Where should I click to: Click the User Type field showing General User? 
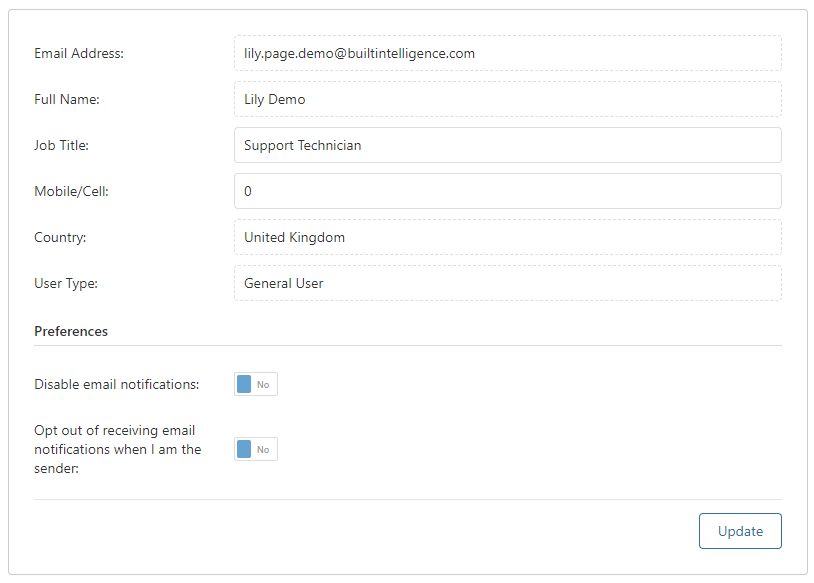tap(508, 283)
